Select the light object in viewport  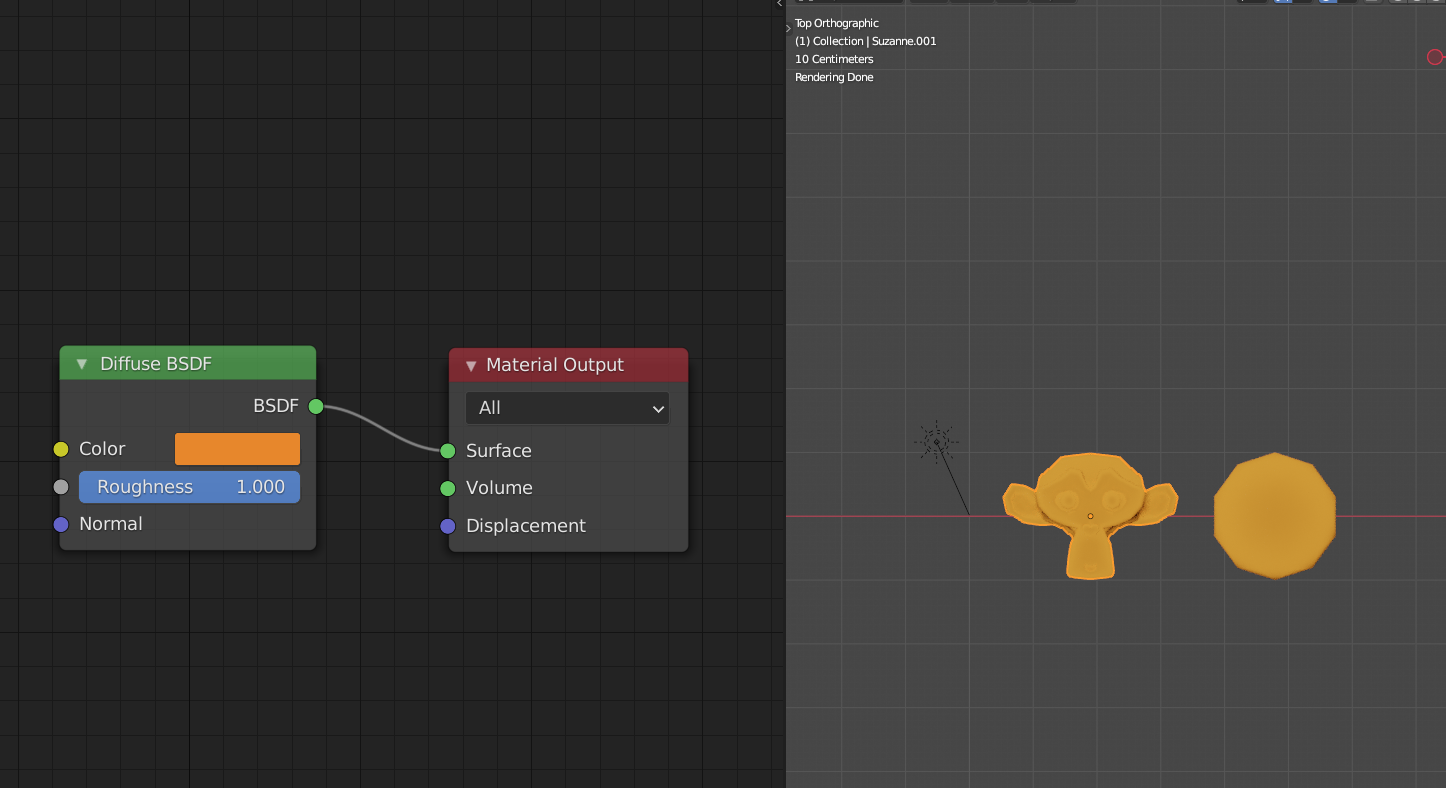(x=936, y=442)
